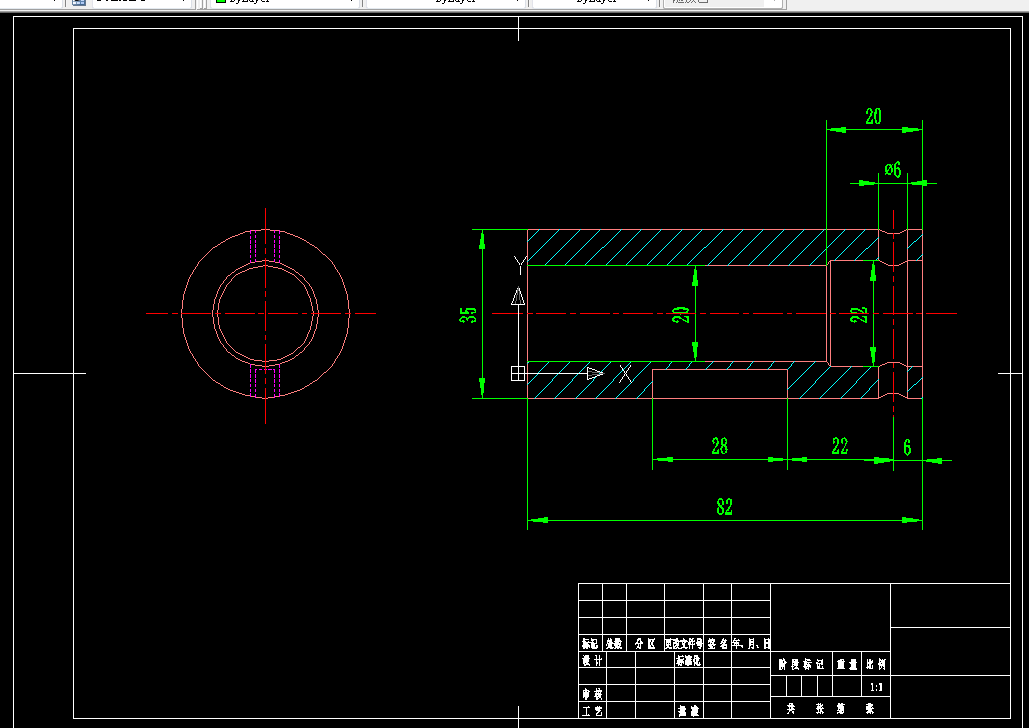This screenshot has width=1029, height=728.
Task: Click the UCS icon Y axis label
Action: pyautogui.click(x=520, y=265)
